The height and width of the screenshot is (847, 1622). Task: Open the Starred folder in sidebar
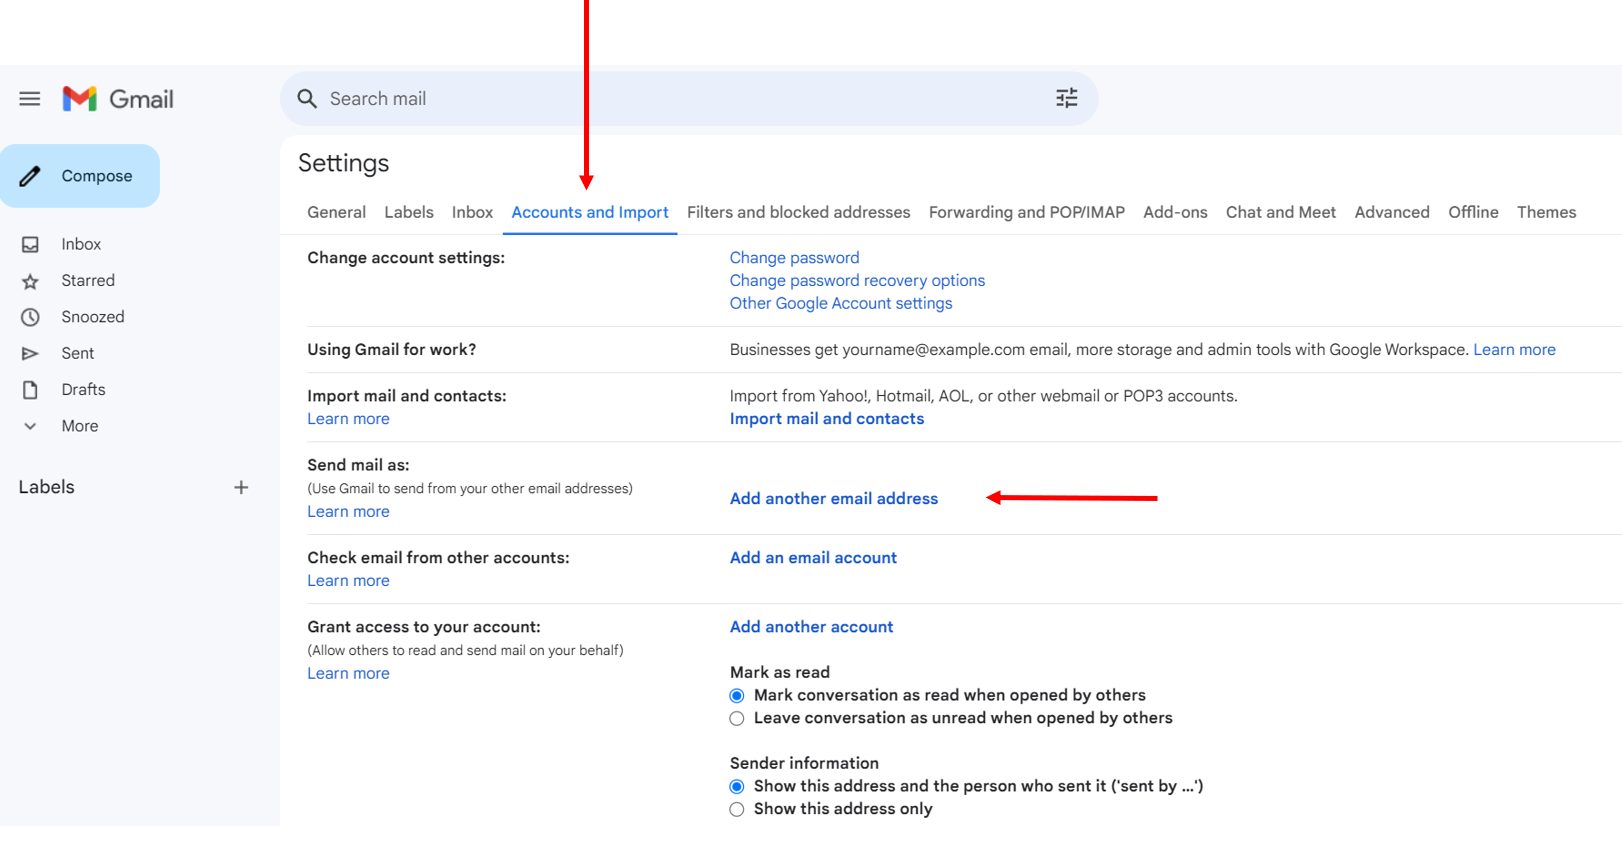pos(88,281)
